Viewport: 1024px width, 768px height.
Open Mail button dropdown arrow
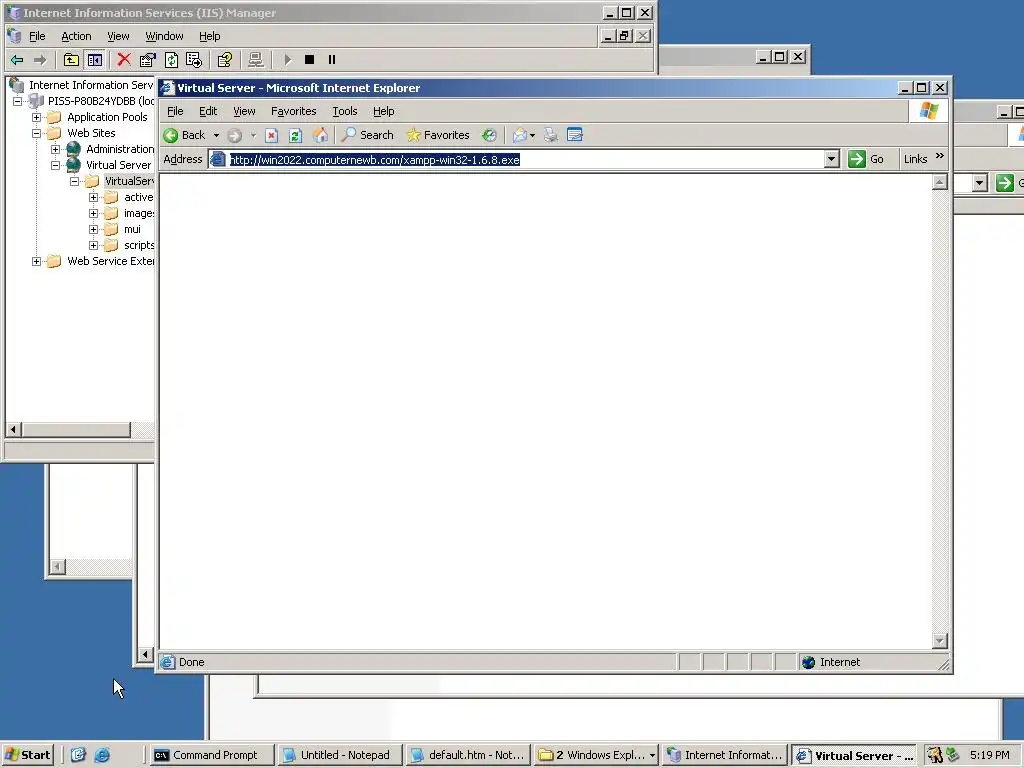tap(532, 136)
